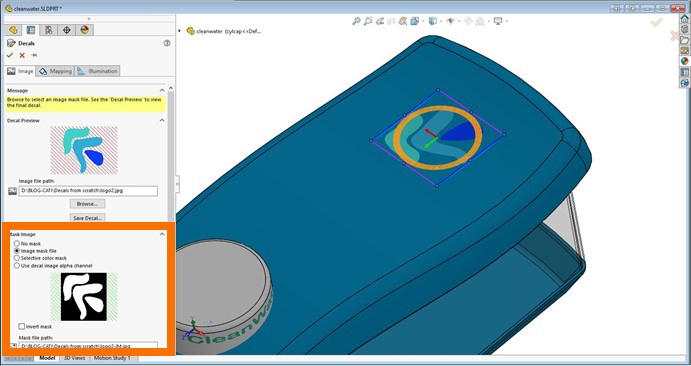Open SolidWorks Resources home icon in task pane
The width and height of the screenshot is (691, 366).
coord(684,18)
